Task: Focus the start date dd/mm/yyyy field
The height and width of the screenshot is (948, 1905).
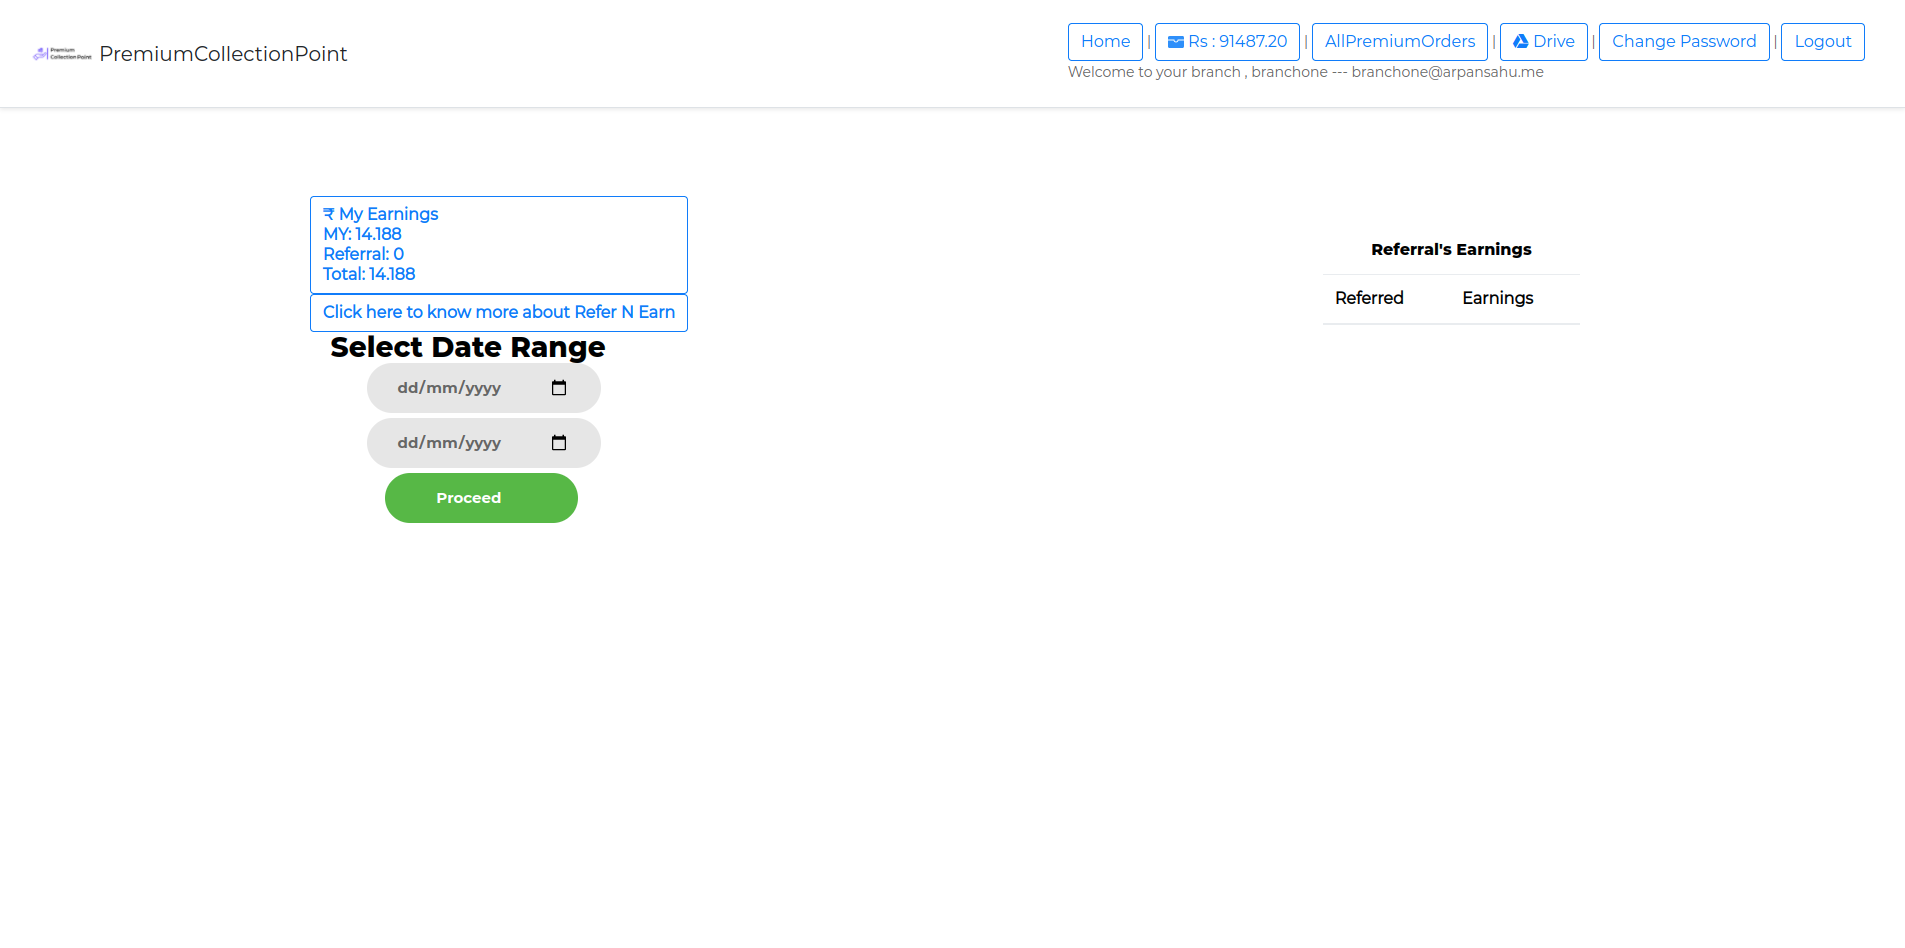Action: [x=450, y=388]
